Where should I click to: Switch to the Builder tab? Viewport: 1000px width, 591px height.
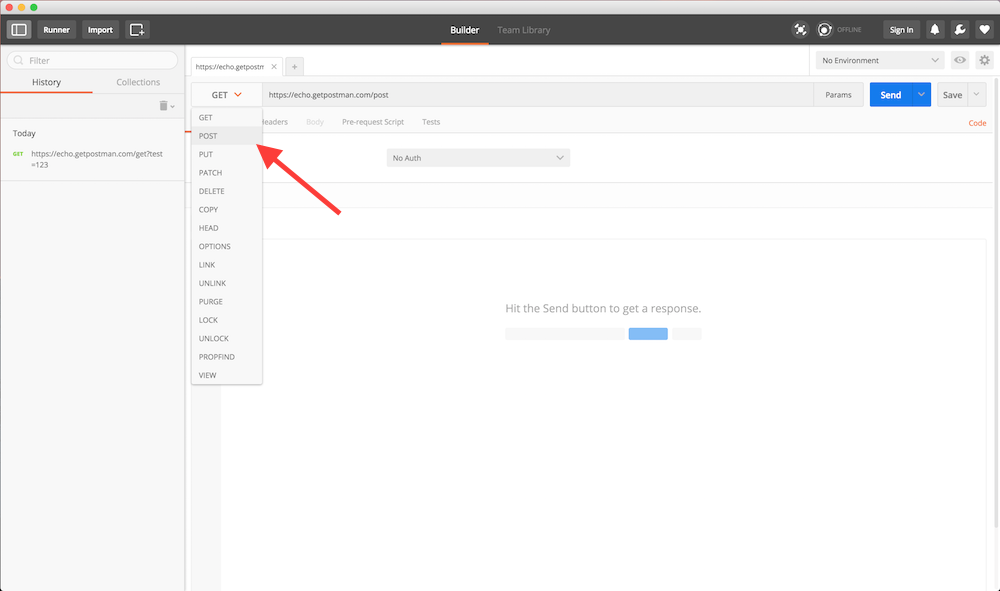click(464, 30)
